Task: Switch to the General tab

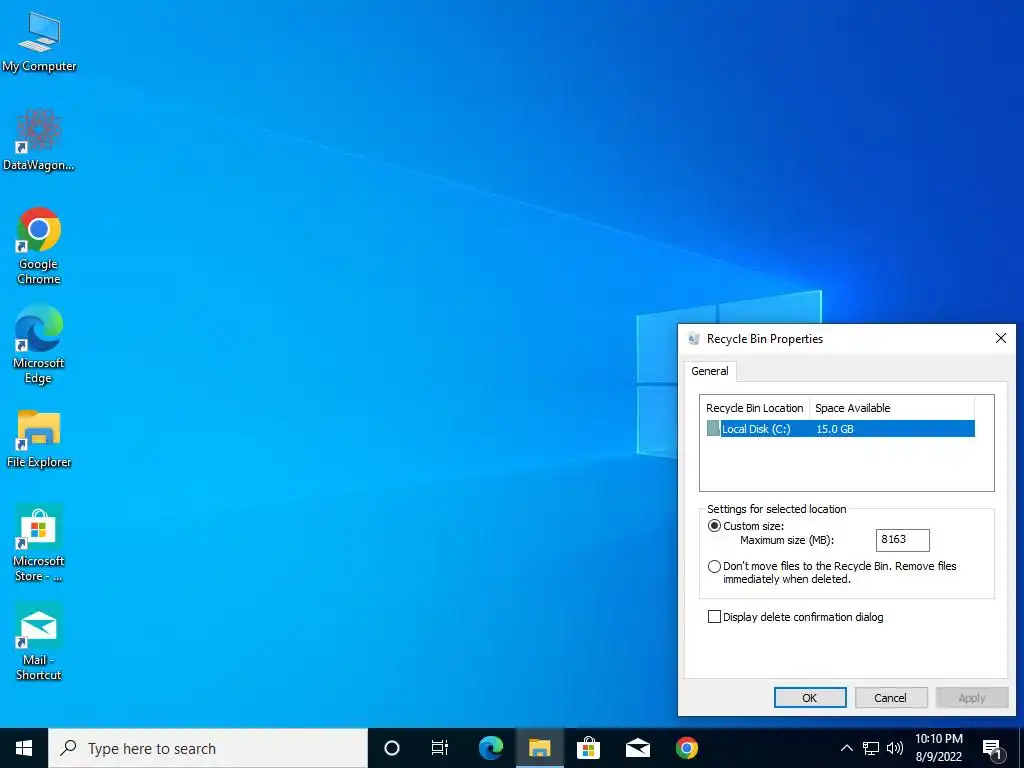Action: point(710,371)
